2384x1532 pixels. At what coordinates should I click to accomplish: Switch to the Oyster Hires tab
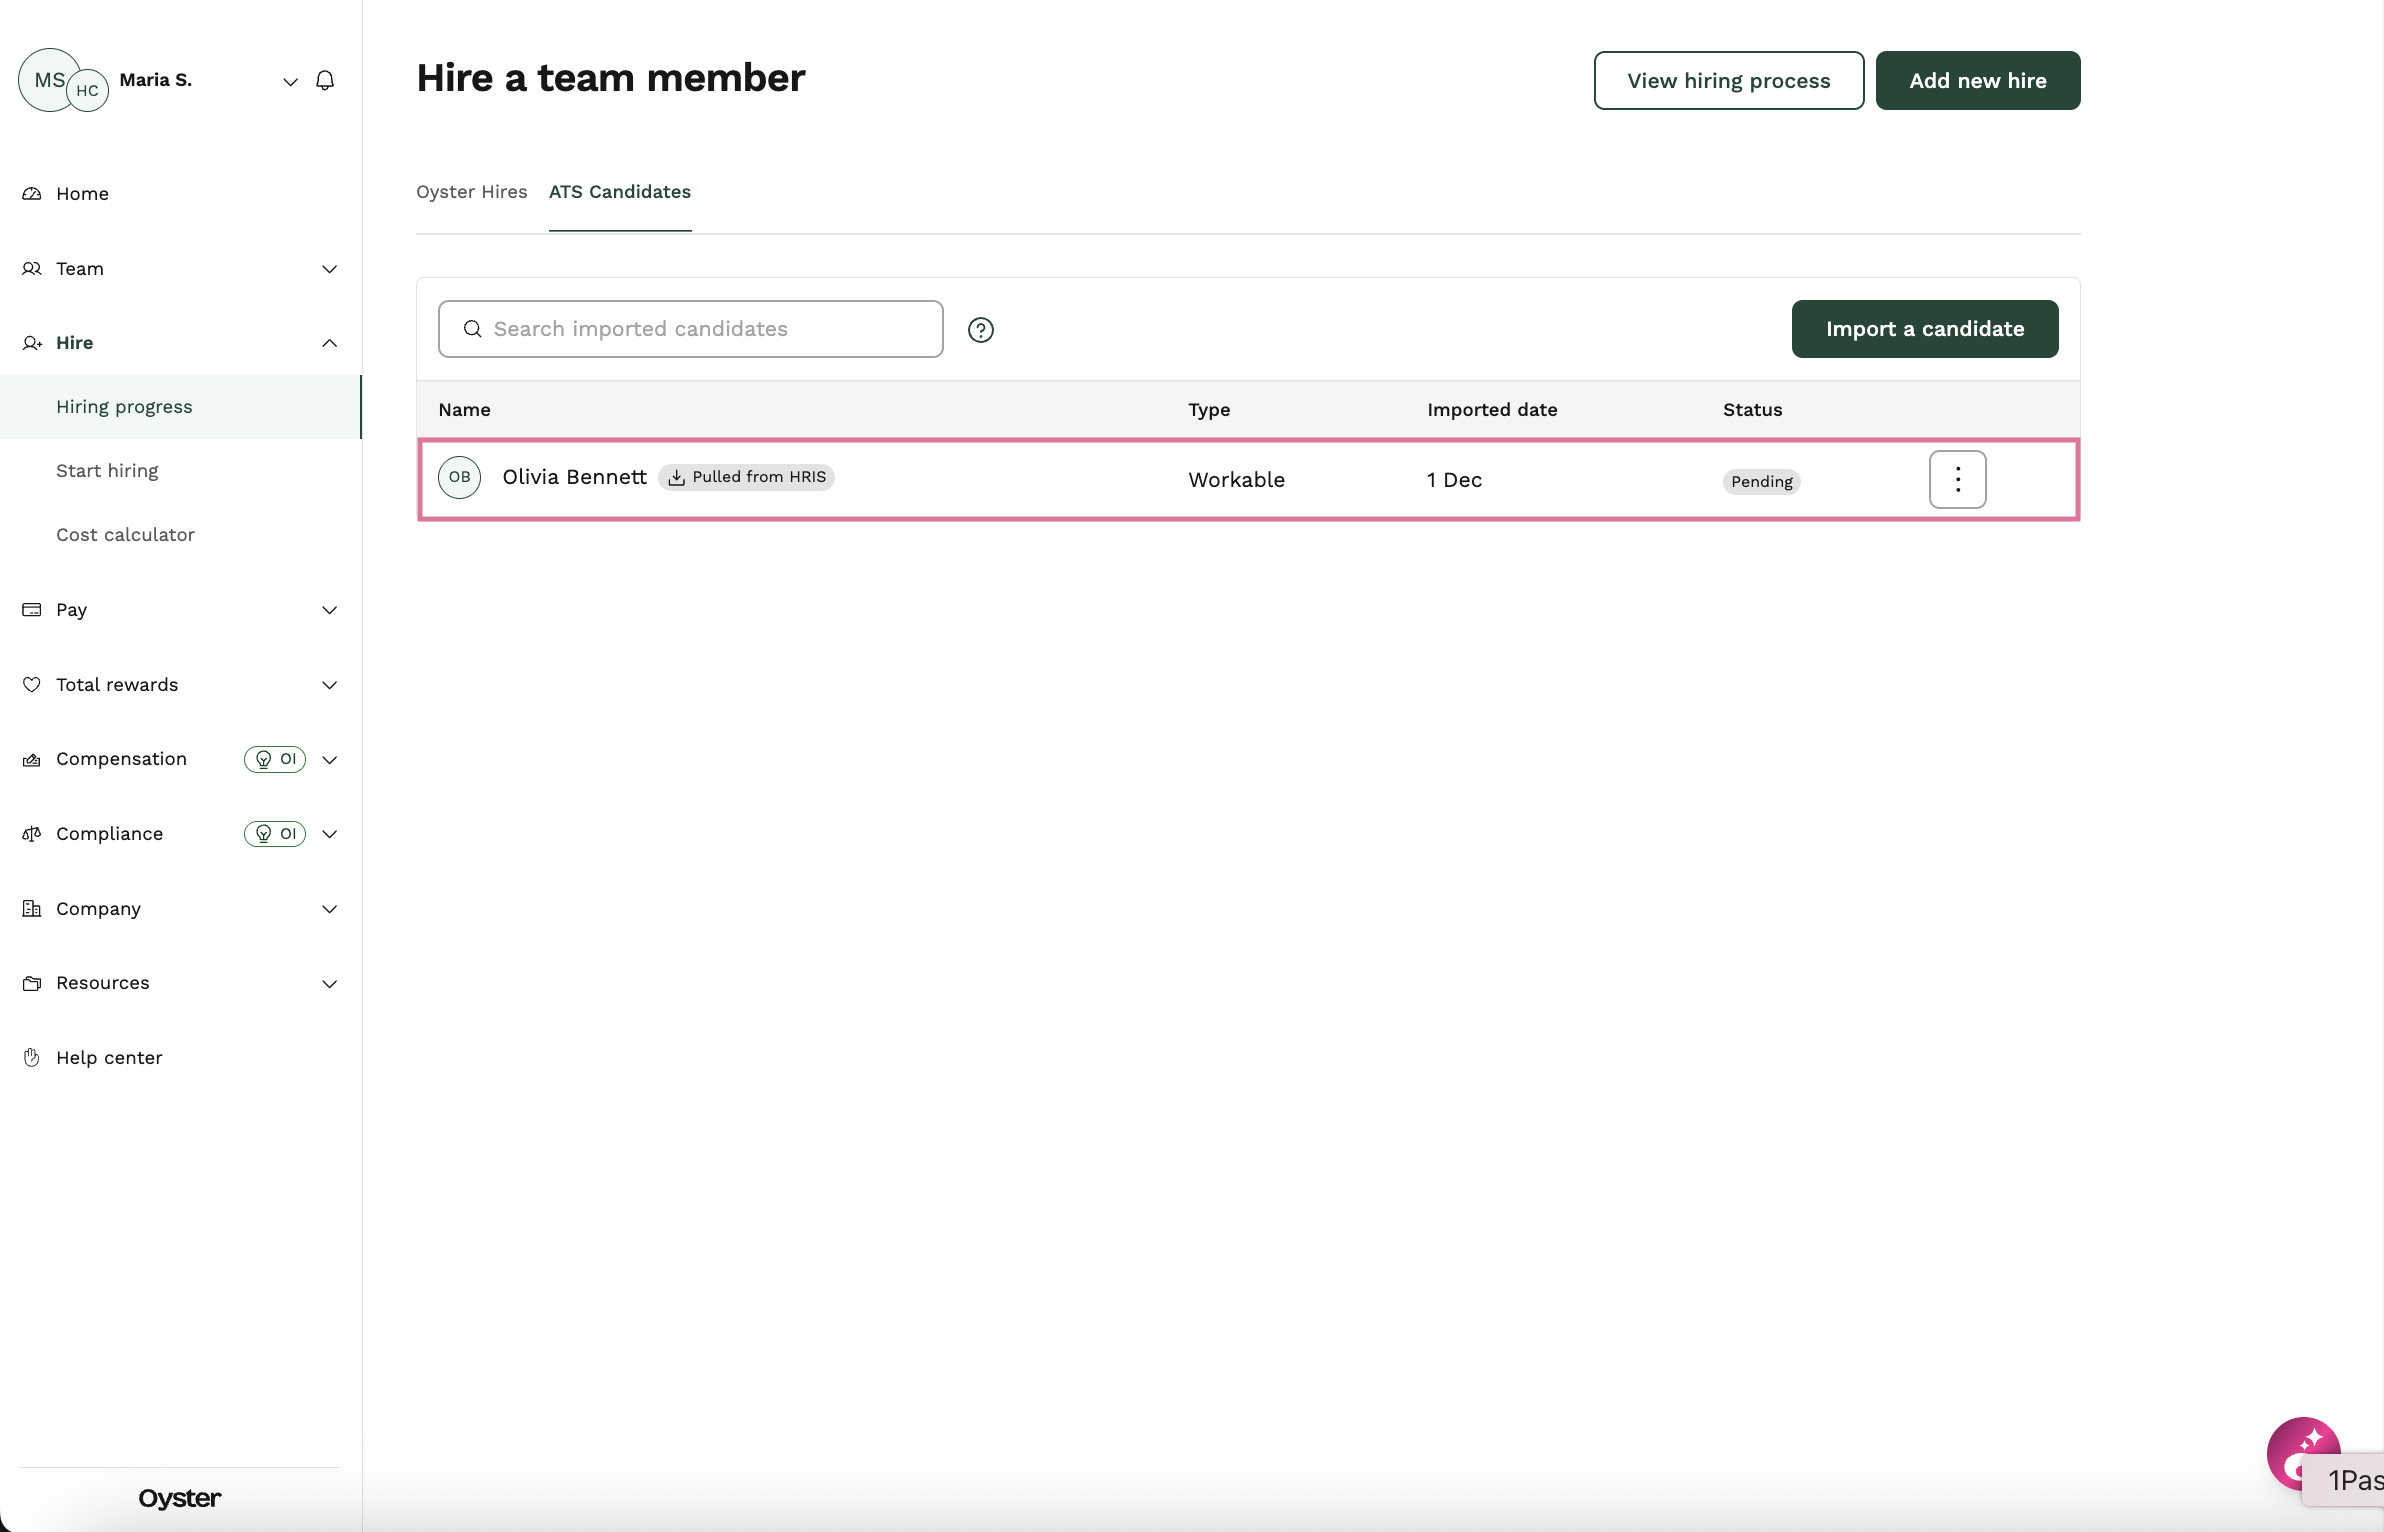(472, 192)
